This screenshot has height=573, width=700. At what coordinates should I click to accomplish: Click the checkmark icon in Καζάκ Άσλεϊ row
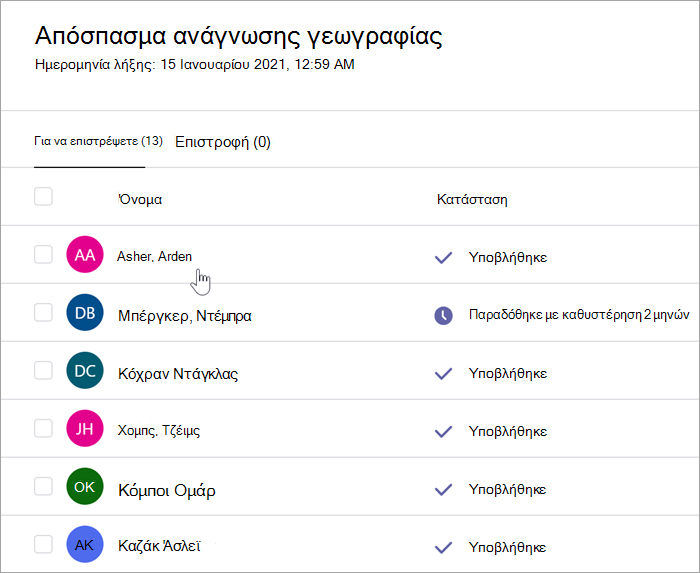(x=443, y=548)
